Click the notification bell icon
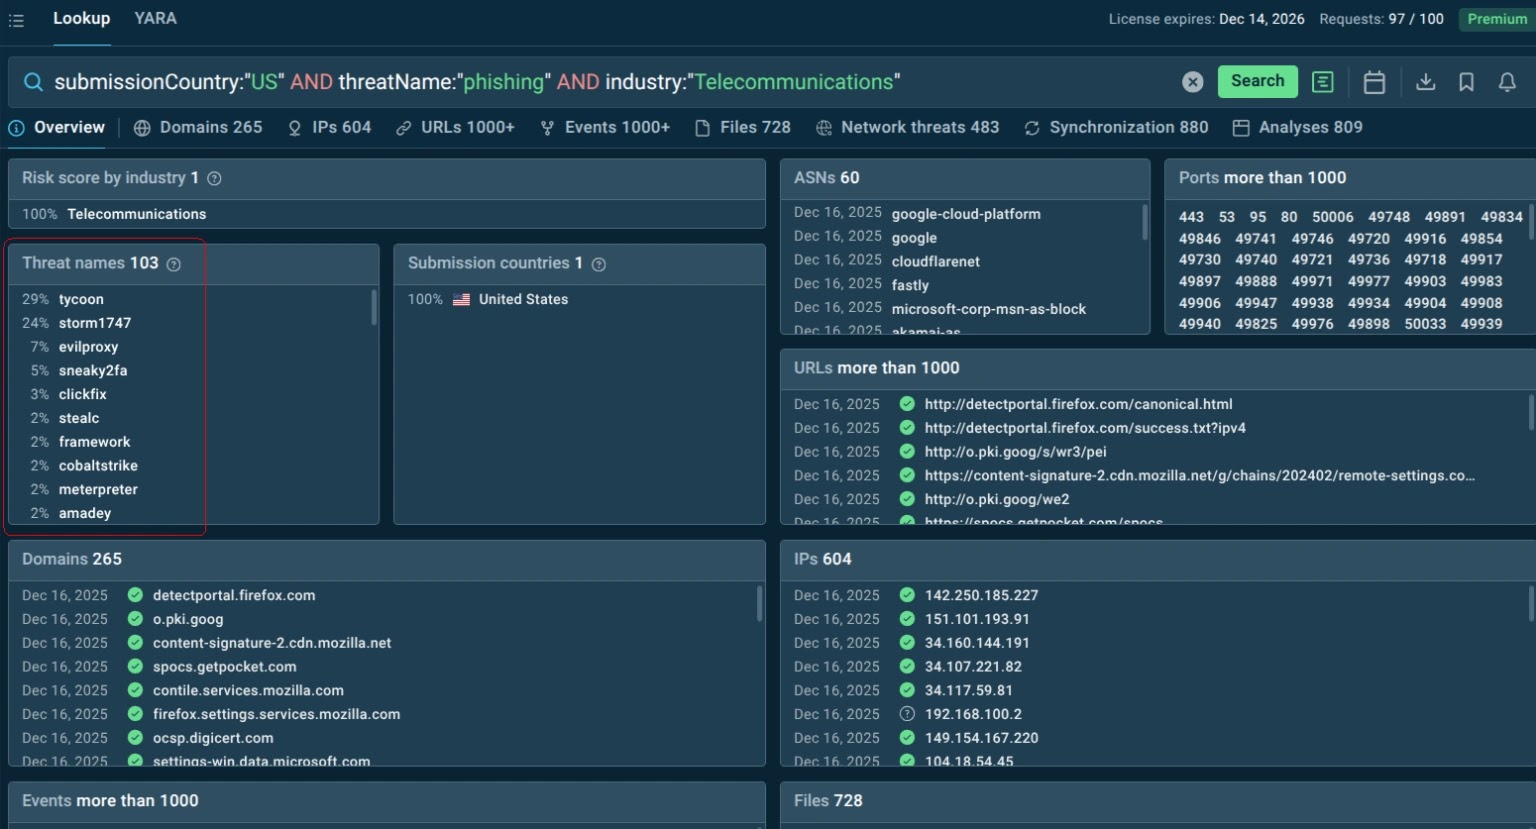 (x=1506, y=82)
